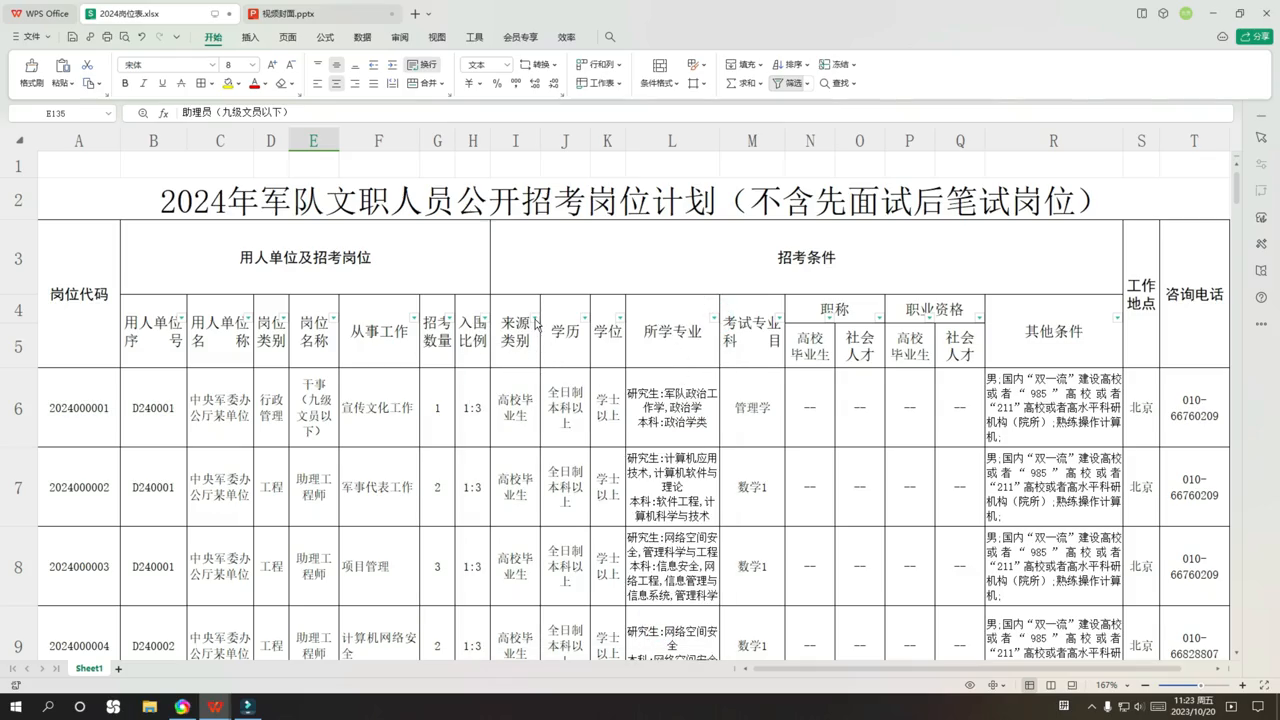
Task: Toggle bold formatting
Action: pos(125,84)
